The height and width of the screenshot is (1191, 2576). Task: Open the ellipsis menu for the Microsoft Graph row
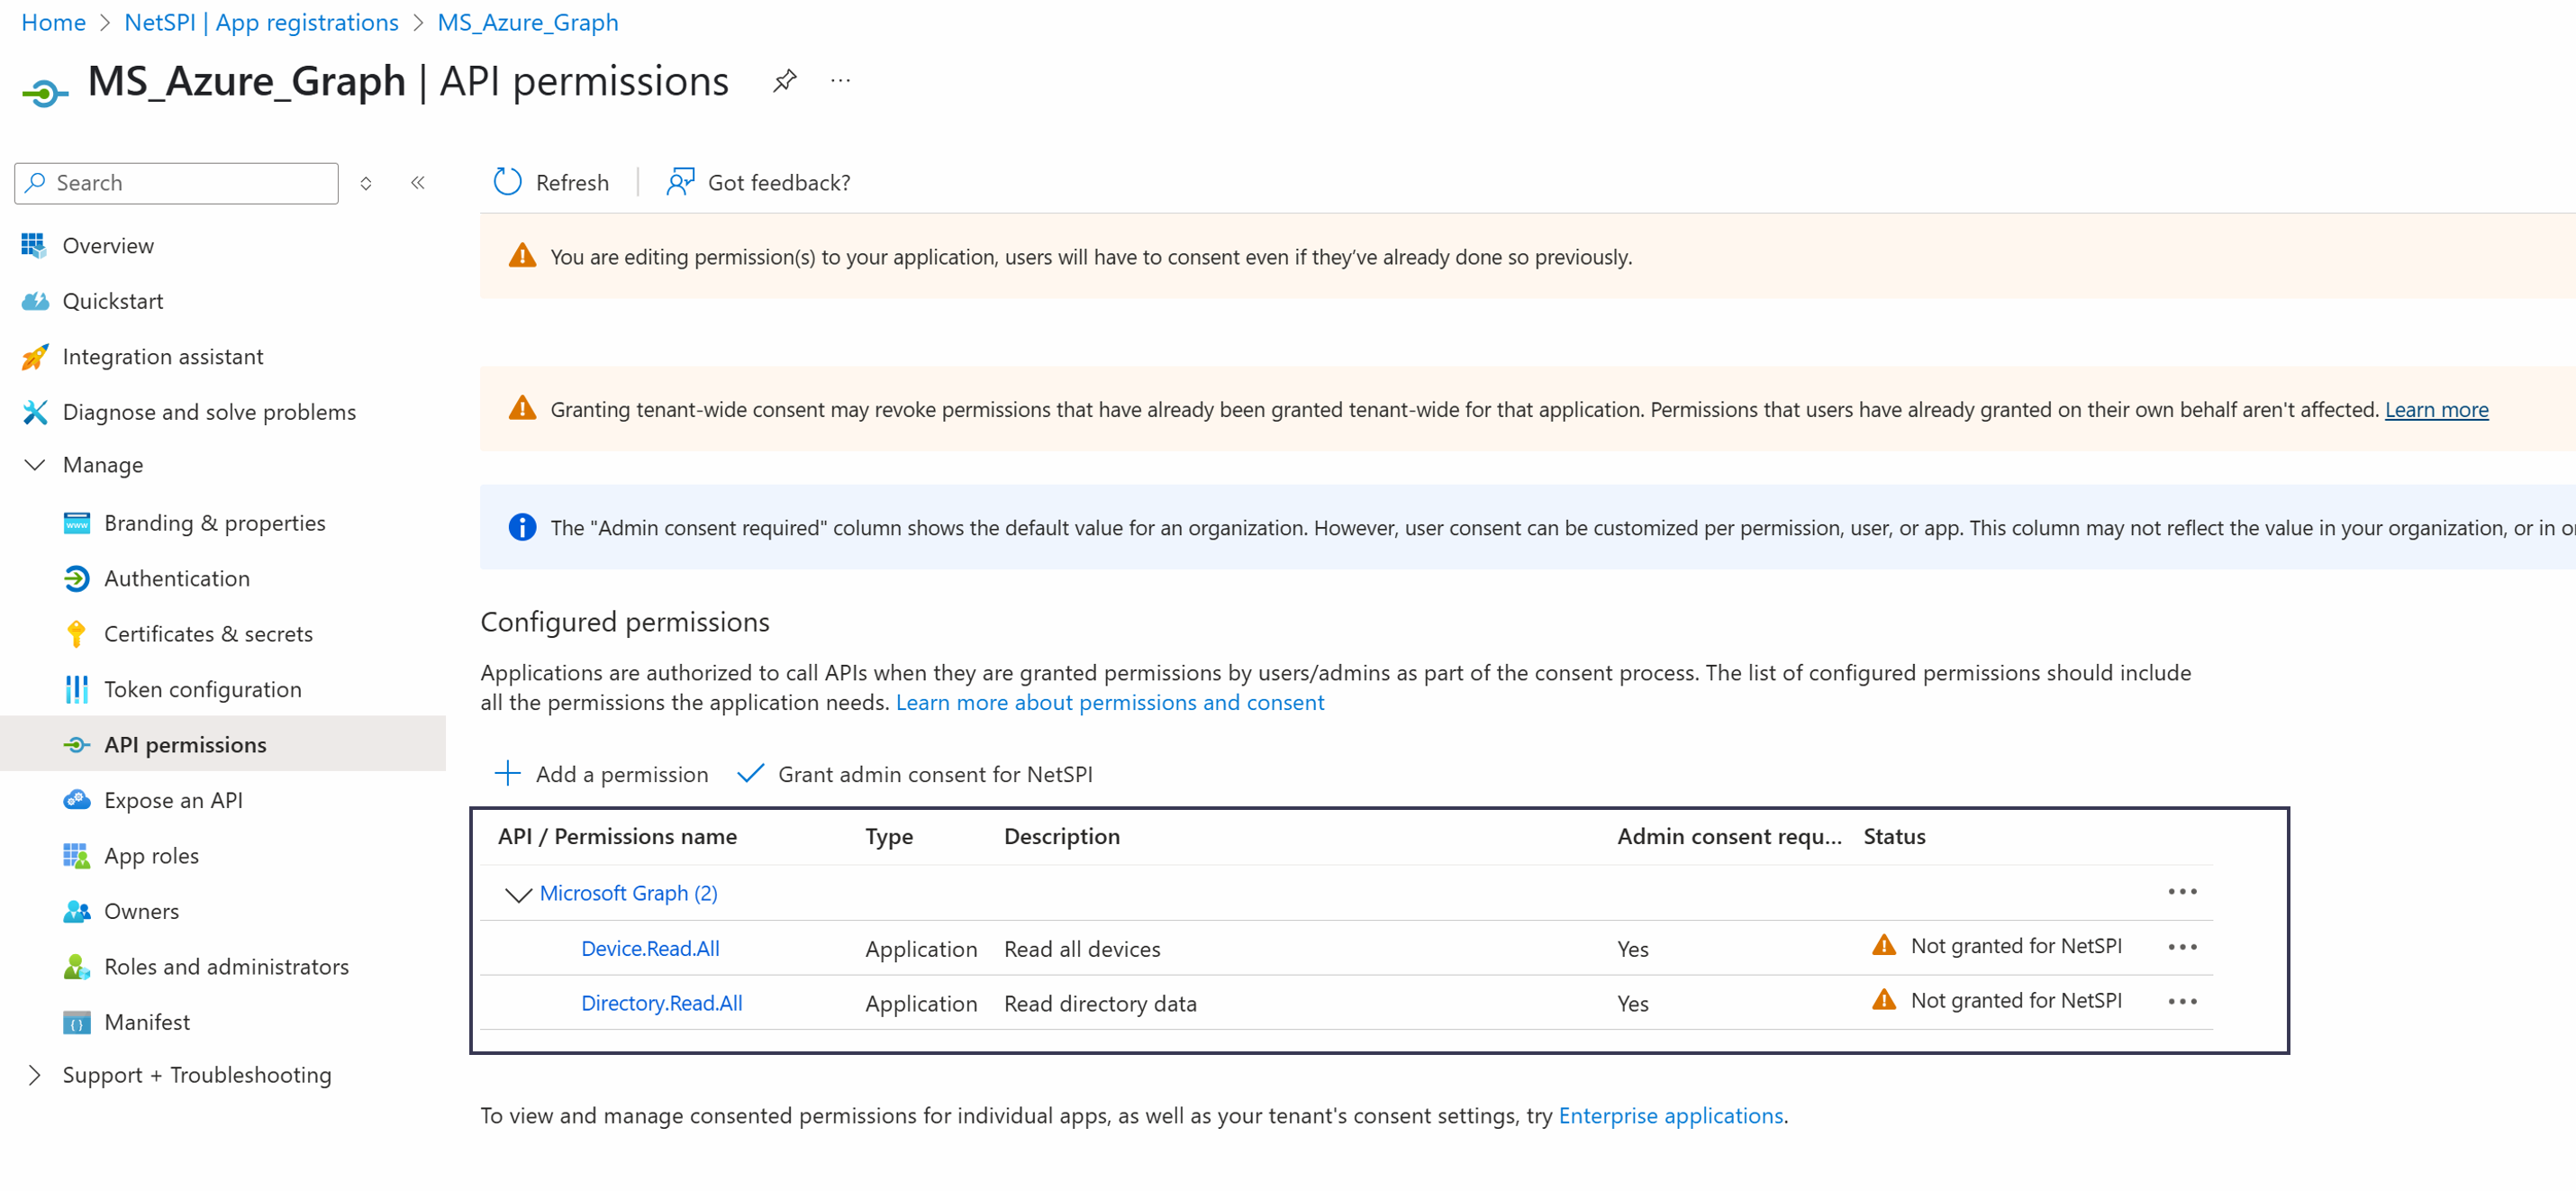click(x=2182, y=891)
